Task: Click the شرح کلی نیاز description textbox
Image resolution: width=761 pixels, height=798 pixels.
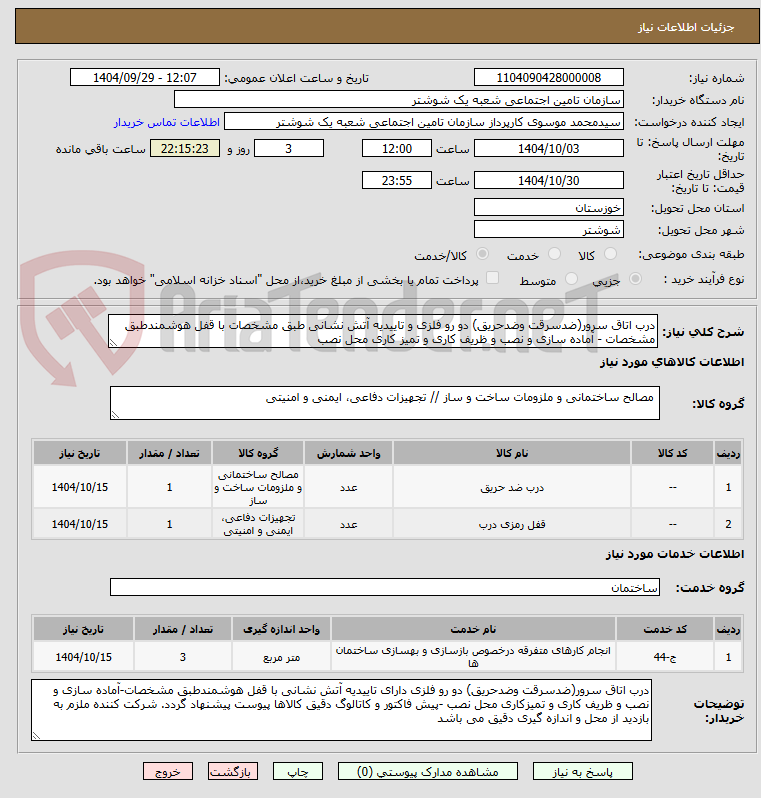Action: click(383, 331)
